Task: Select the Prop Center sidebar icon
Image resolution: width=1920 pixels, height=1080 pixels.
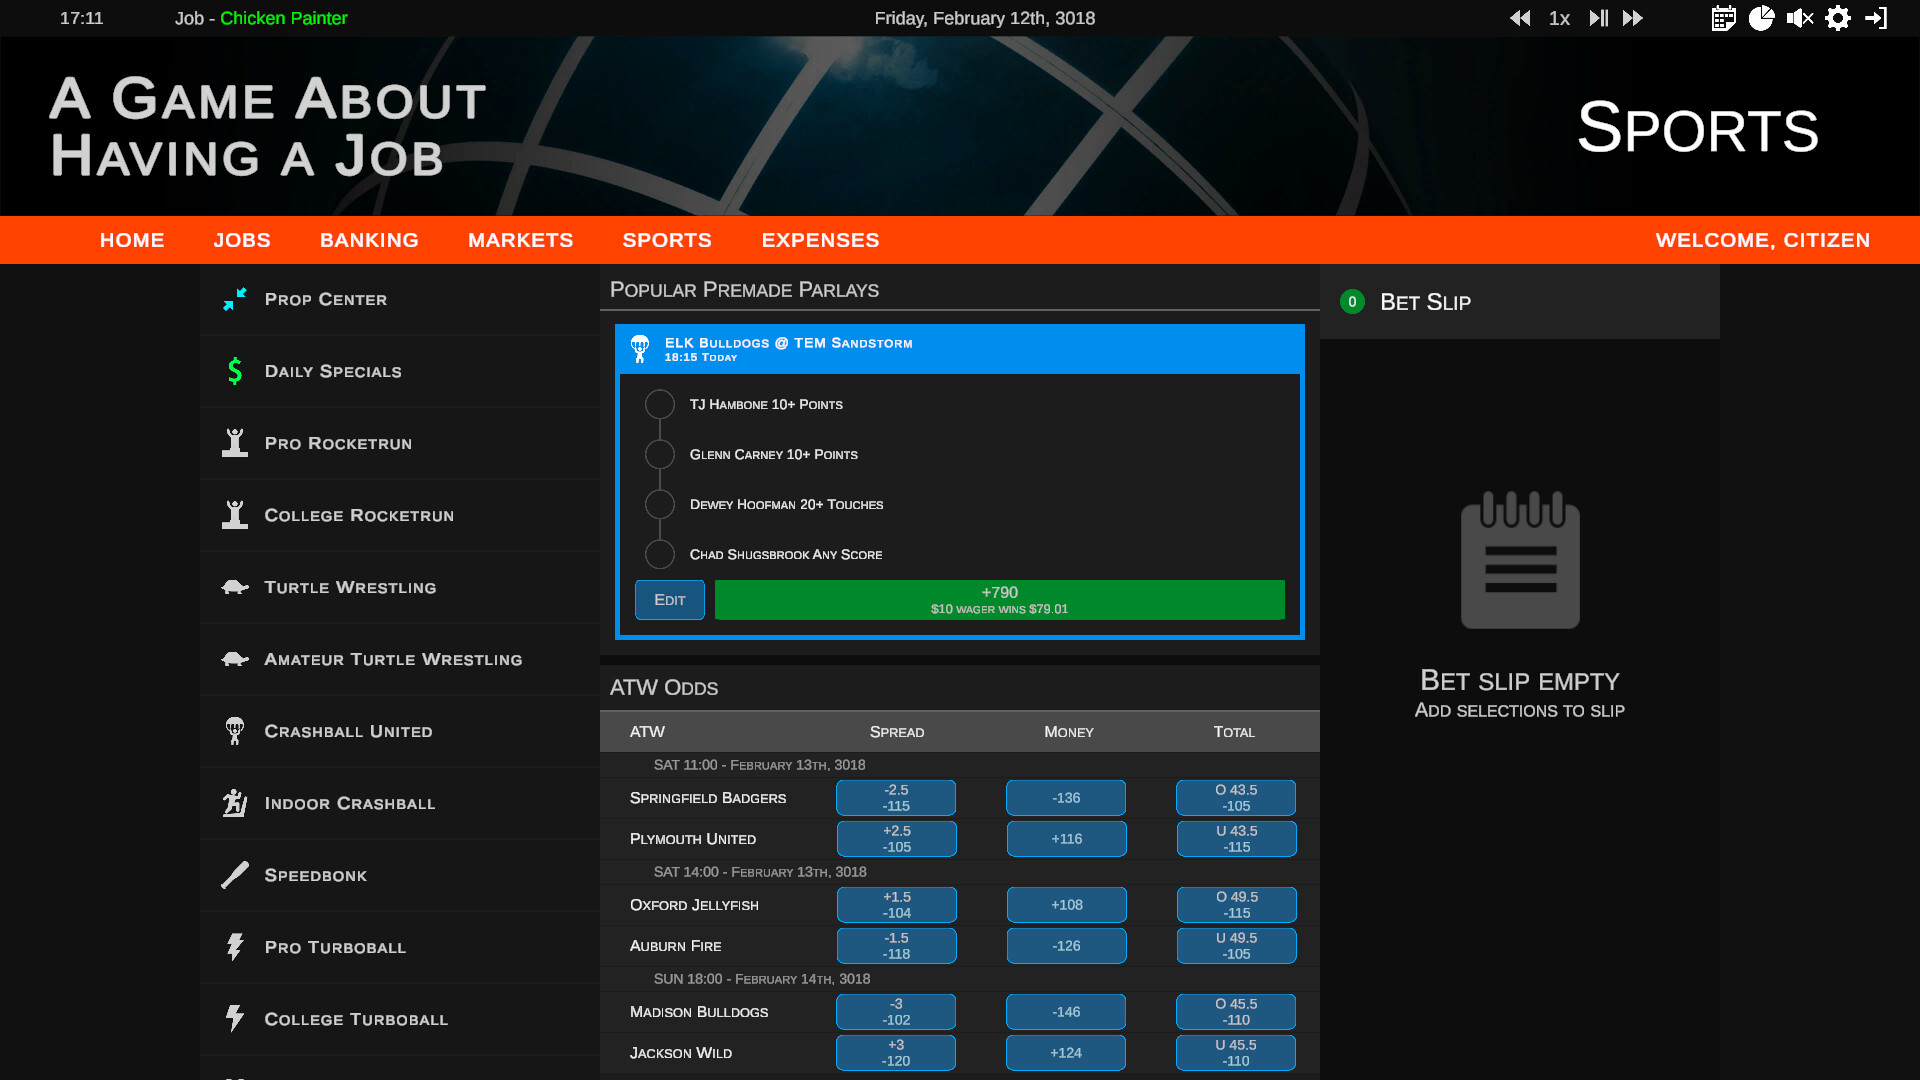Action: click(234, 299)
